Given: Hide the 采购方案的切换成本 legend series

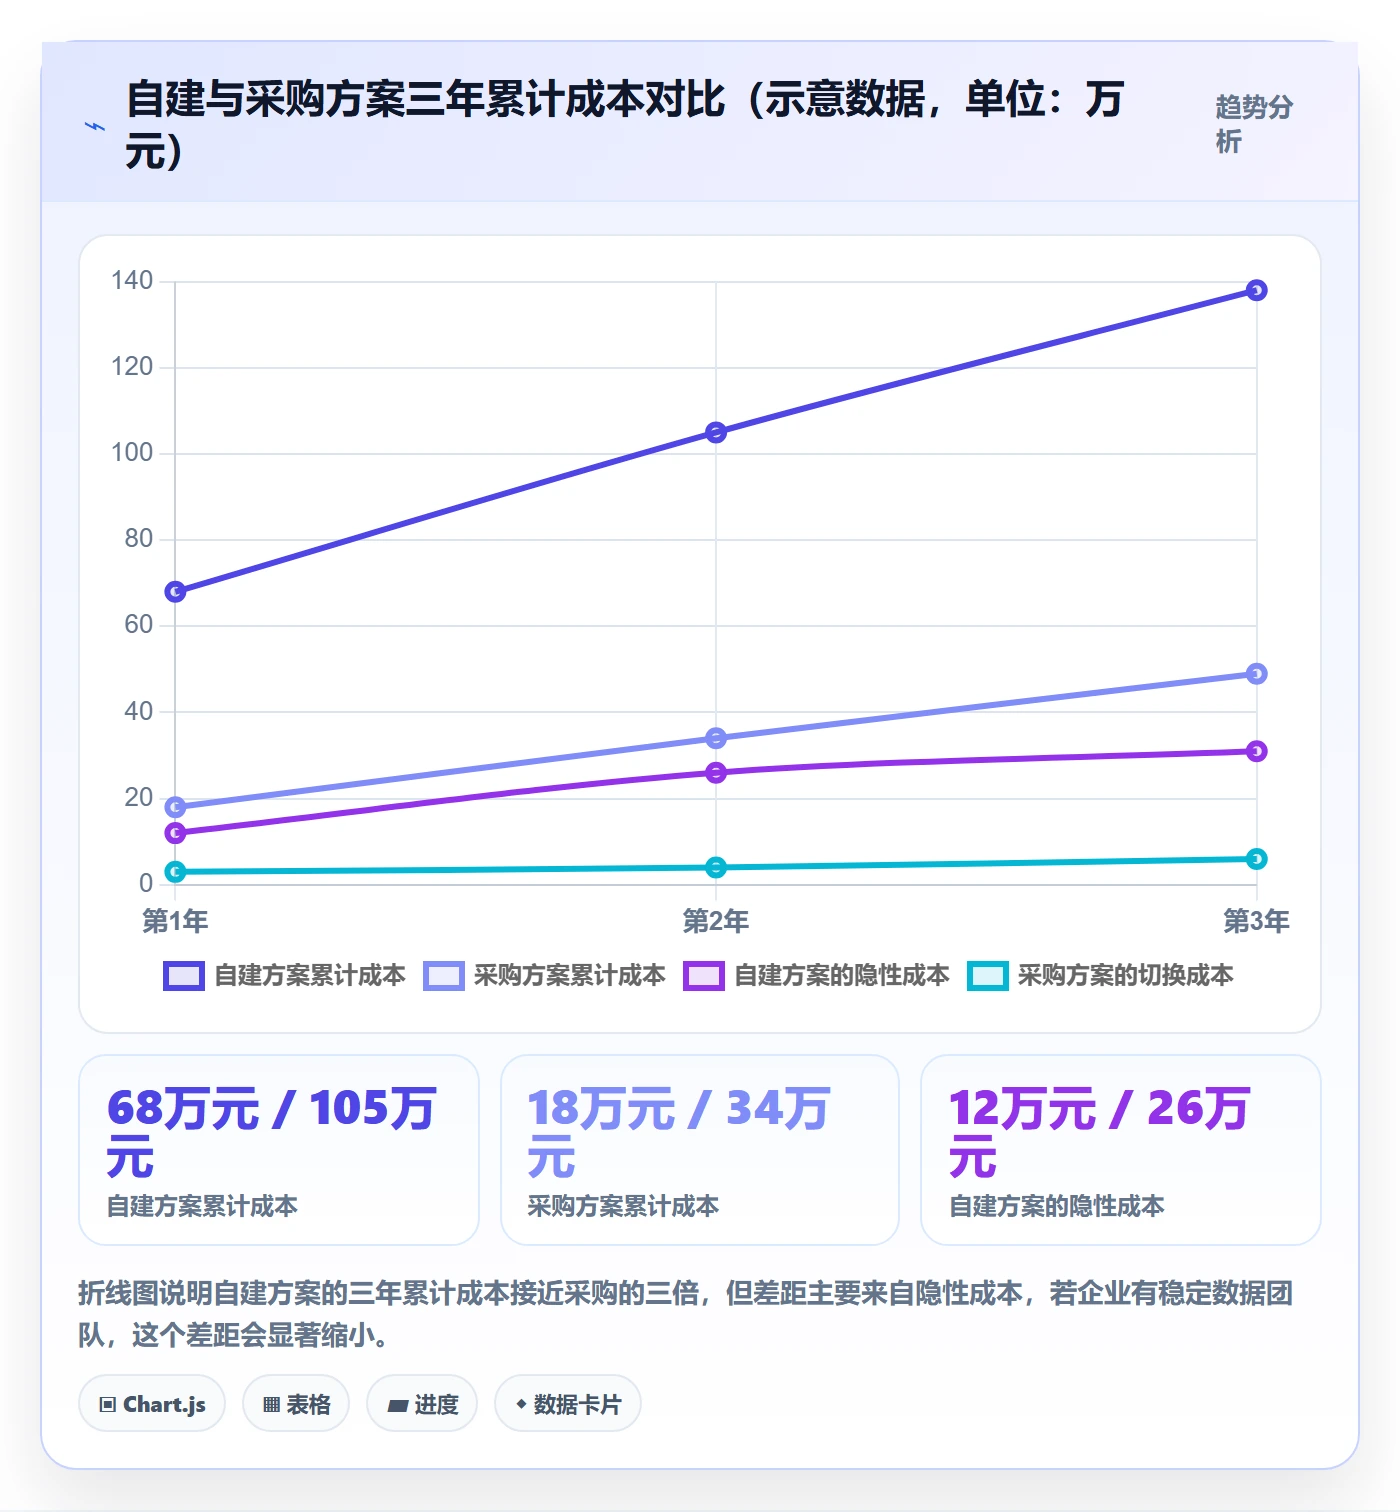Looking at the screenshot, I should tap(1100, 976).
